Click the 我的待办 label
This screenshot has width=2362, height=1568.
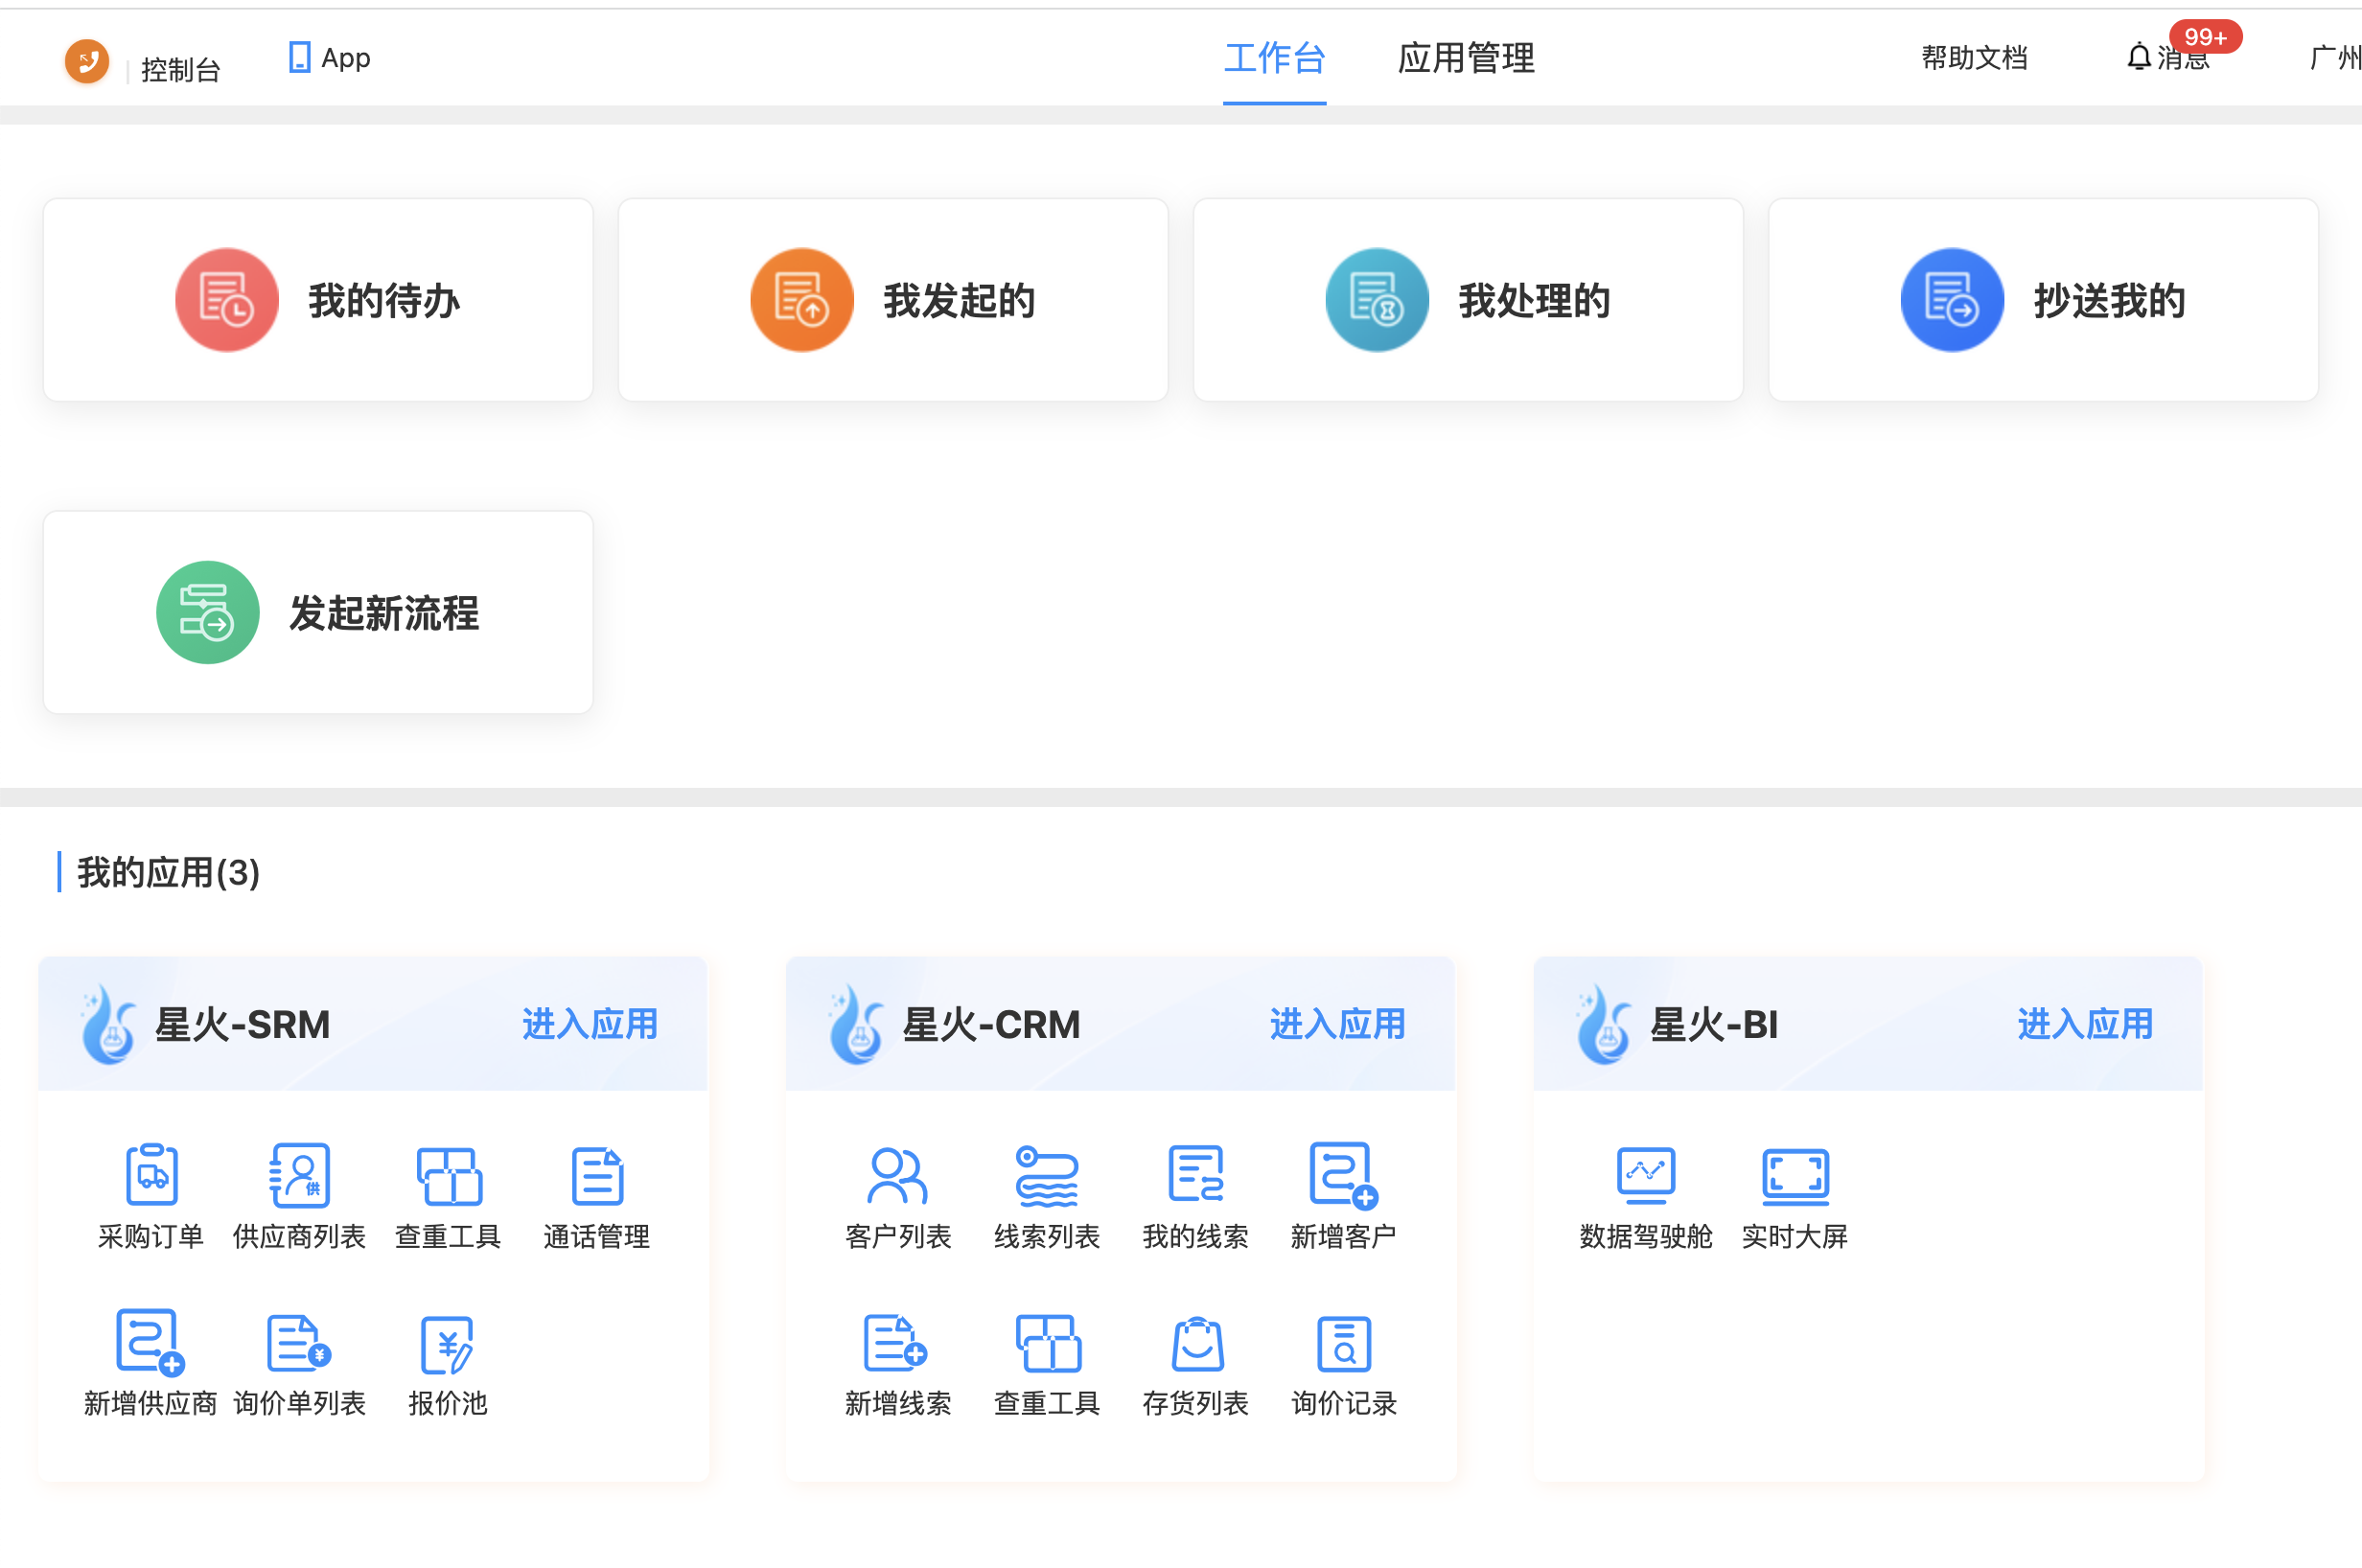click(x=384, y=301)
